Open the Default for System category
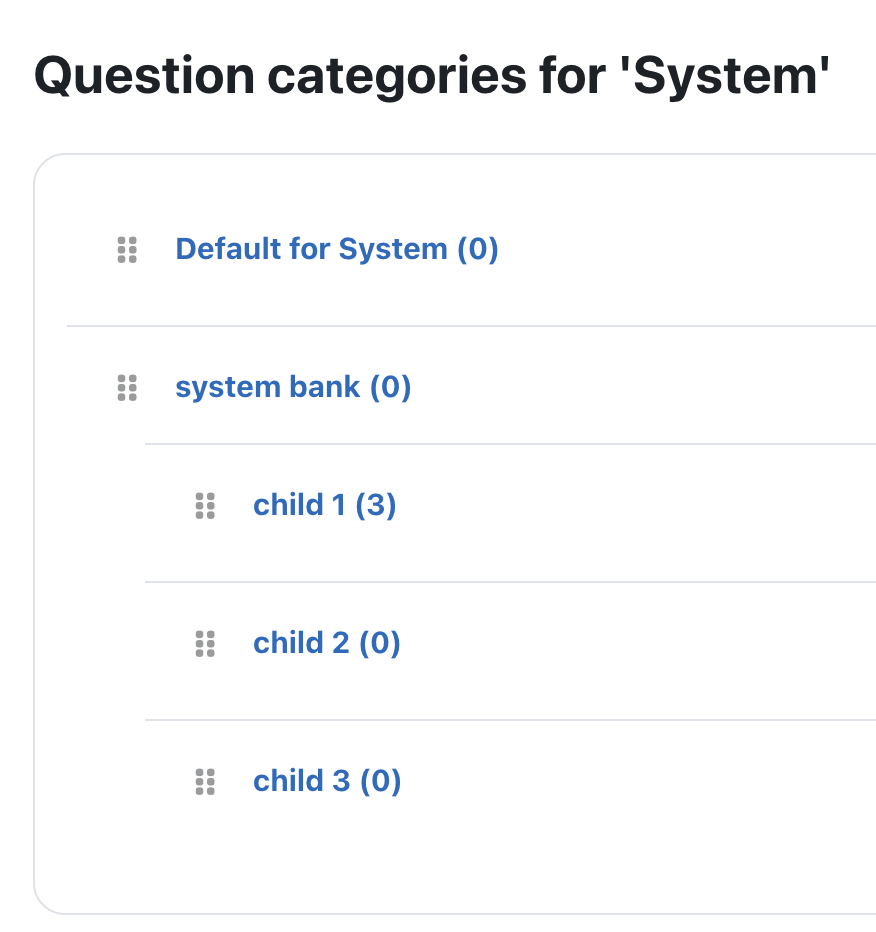 336,249
